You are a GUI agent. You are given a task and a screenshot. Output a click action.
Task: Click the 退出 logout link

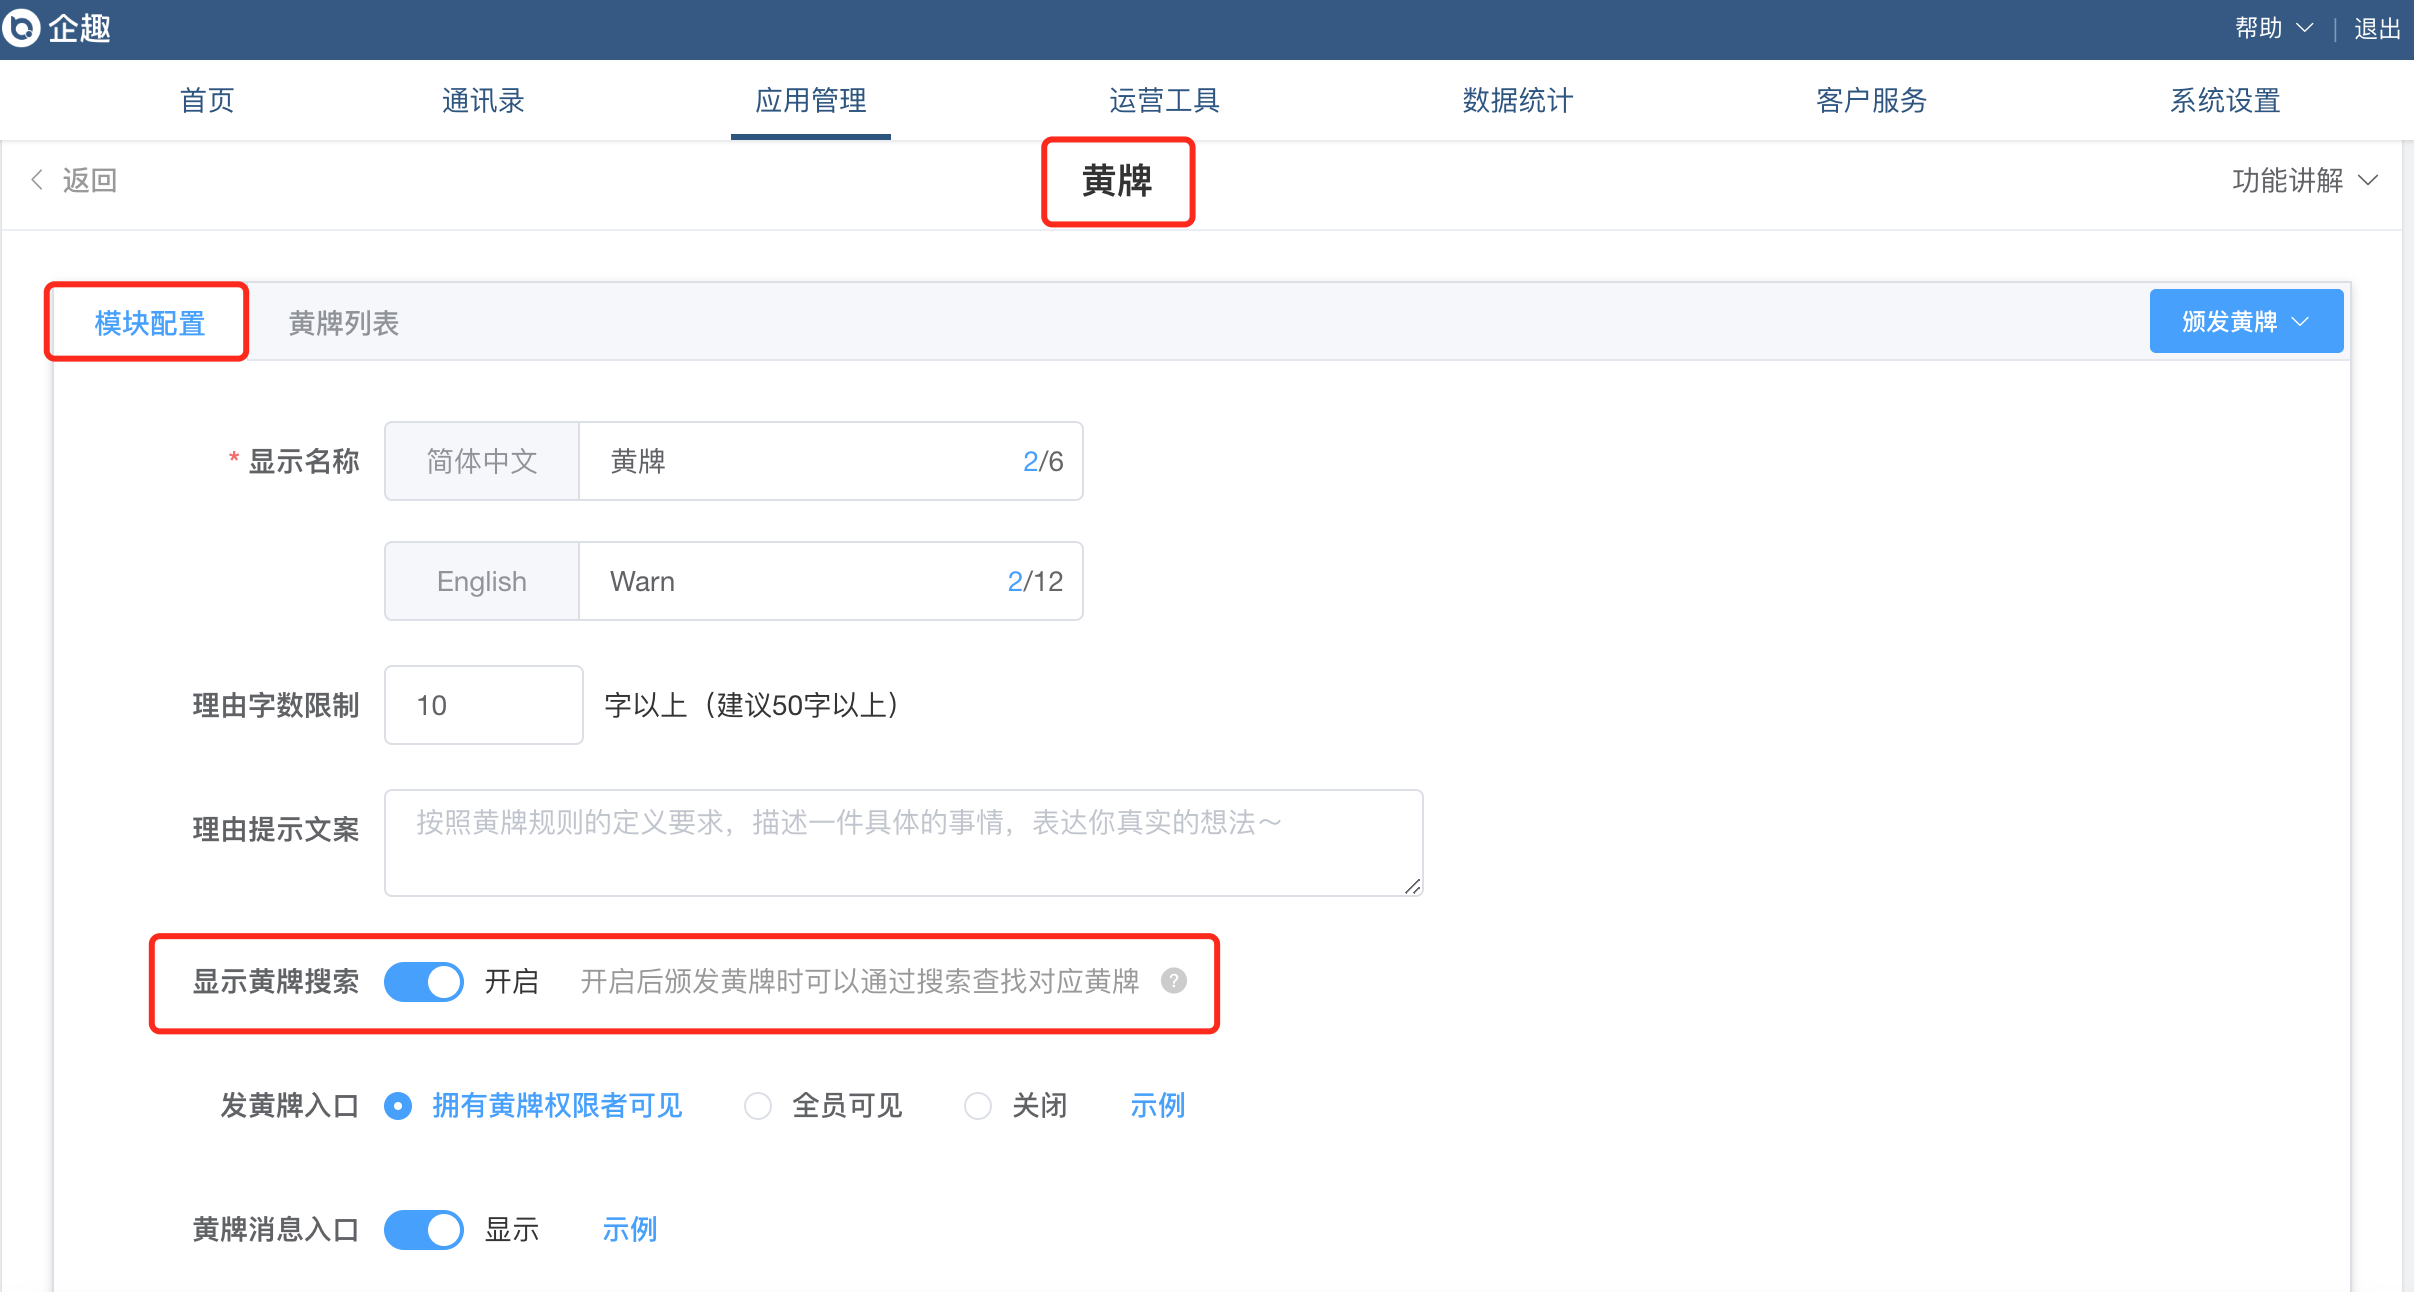pyautogui.click(x=2377, y=28)
